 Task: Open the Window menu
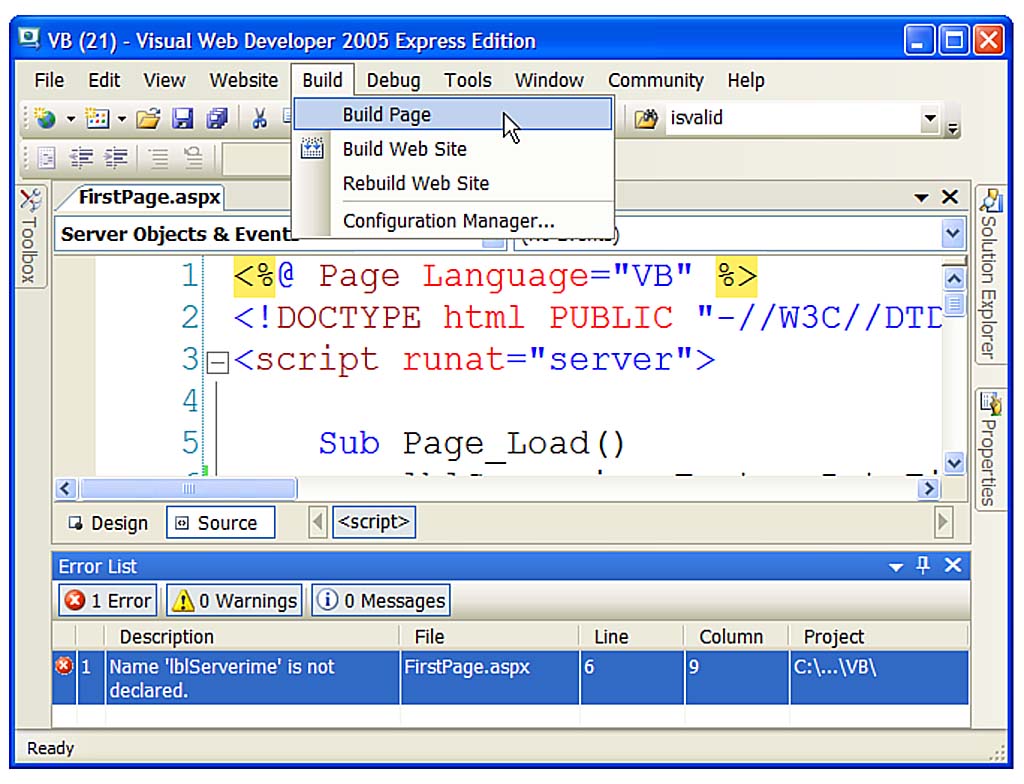(549, 80)
